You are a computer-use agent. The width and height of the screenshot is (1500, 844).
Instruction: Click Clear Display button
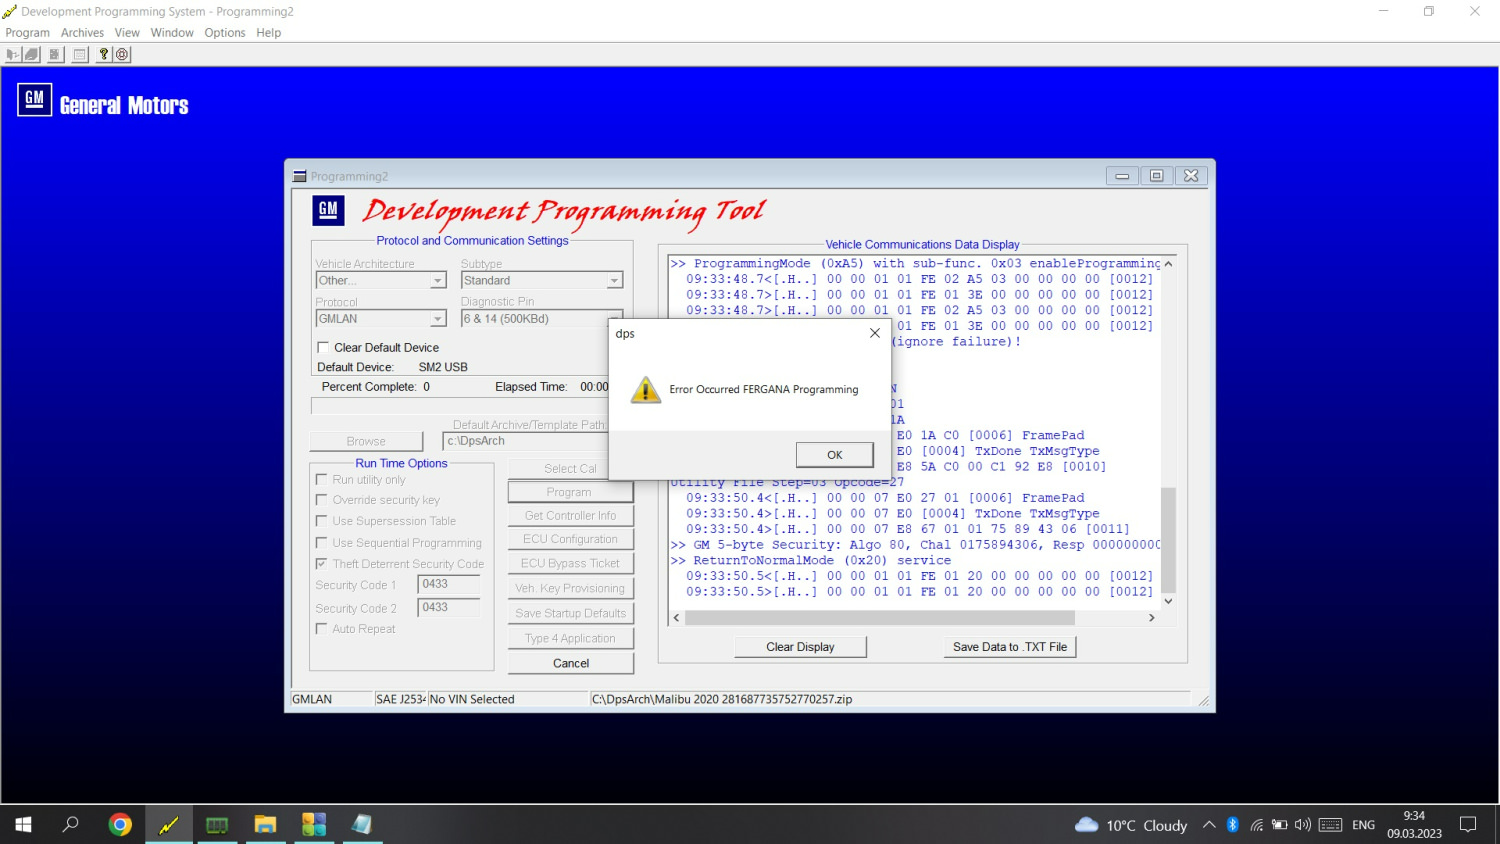[800, 647]
